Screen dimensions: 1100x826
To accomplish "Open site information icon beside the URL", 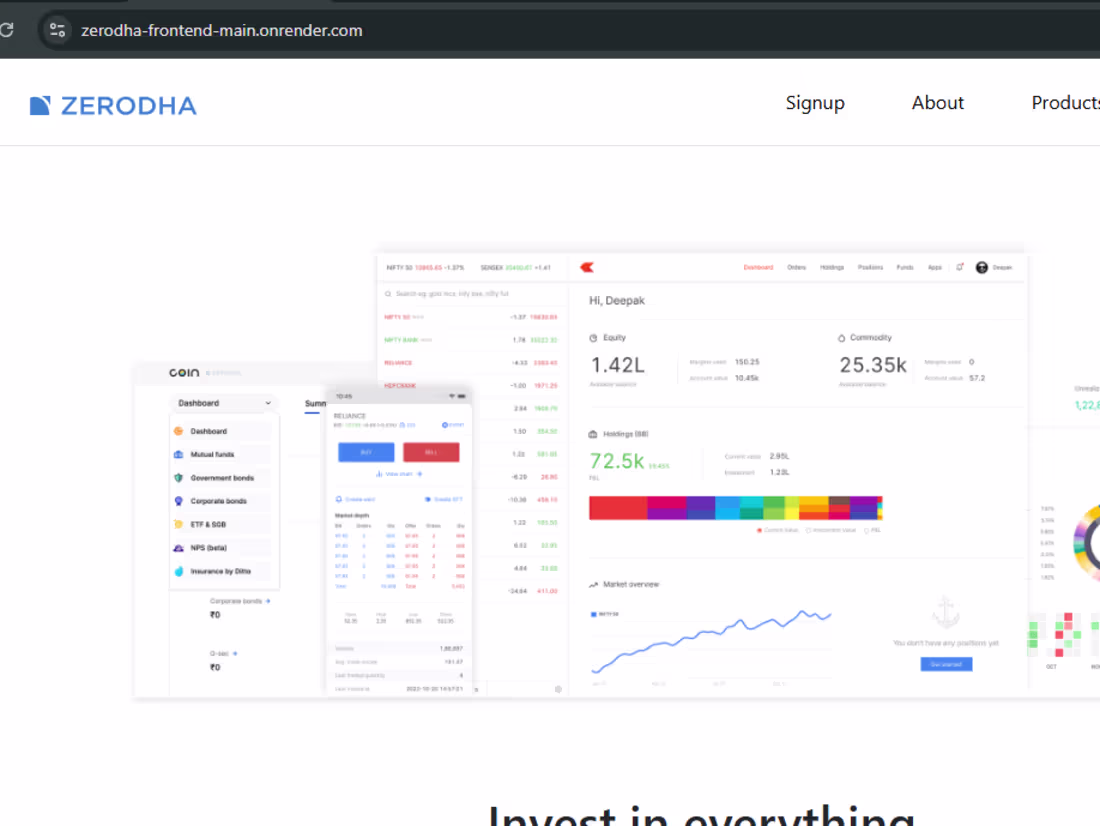I will coord(58,30).
